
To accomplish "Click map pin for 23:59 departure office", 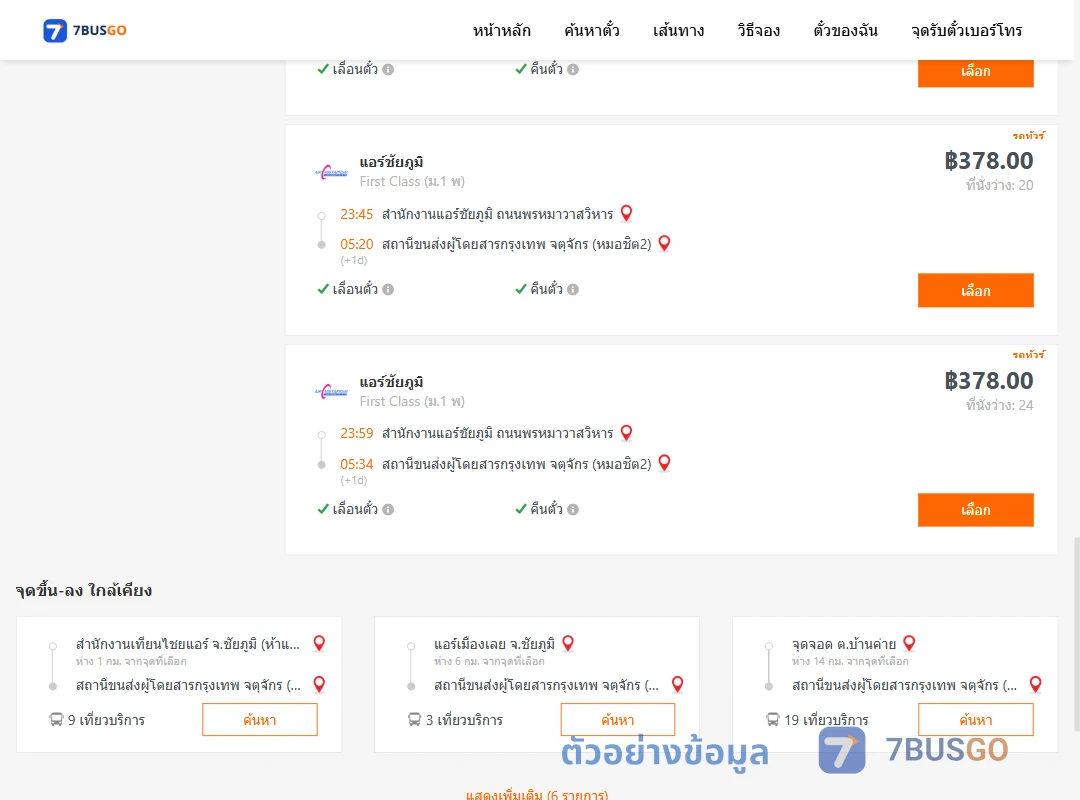I will pyautogui.click(x=626, y=433).
